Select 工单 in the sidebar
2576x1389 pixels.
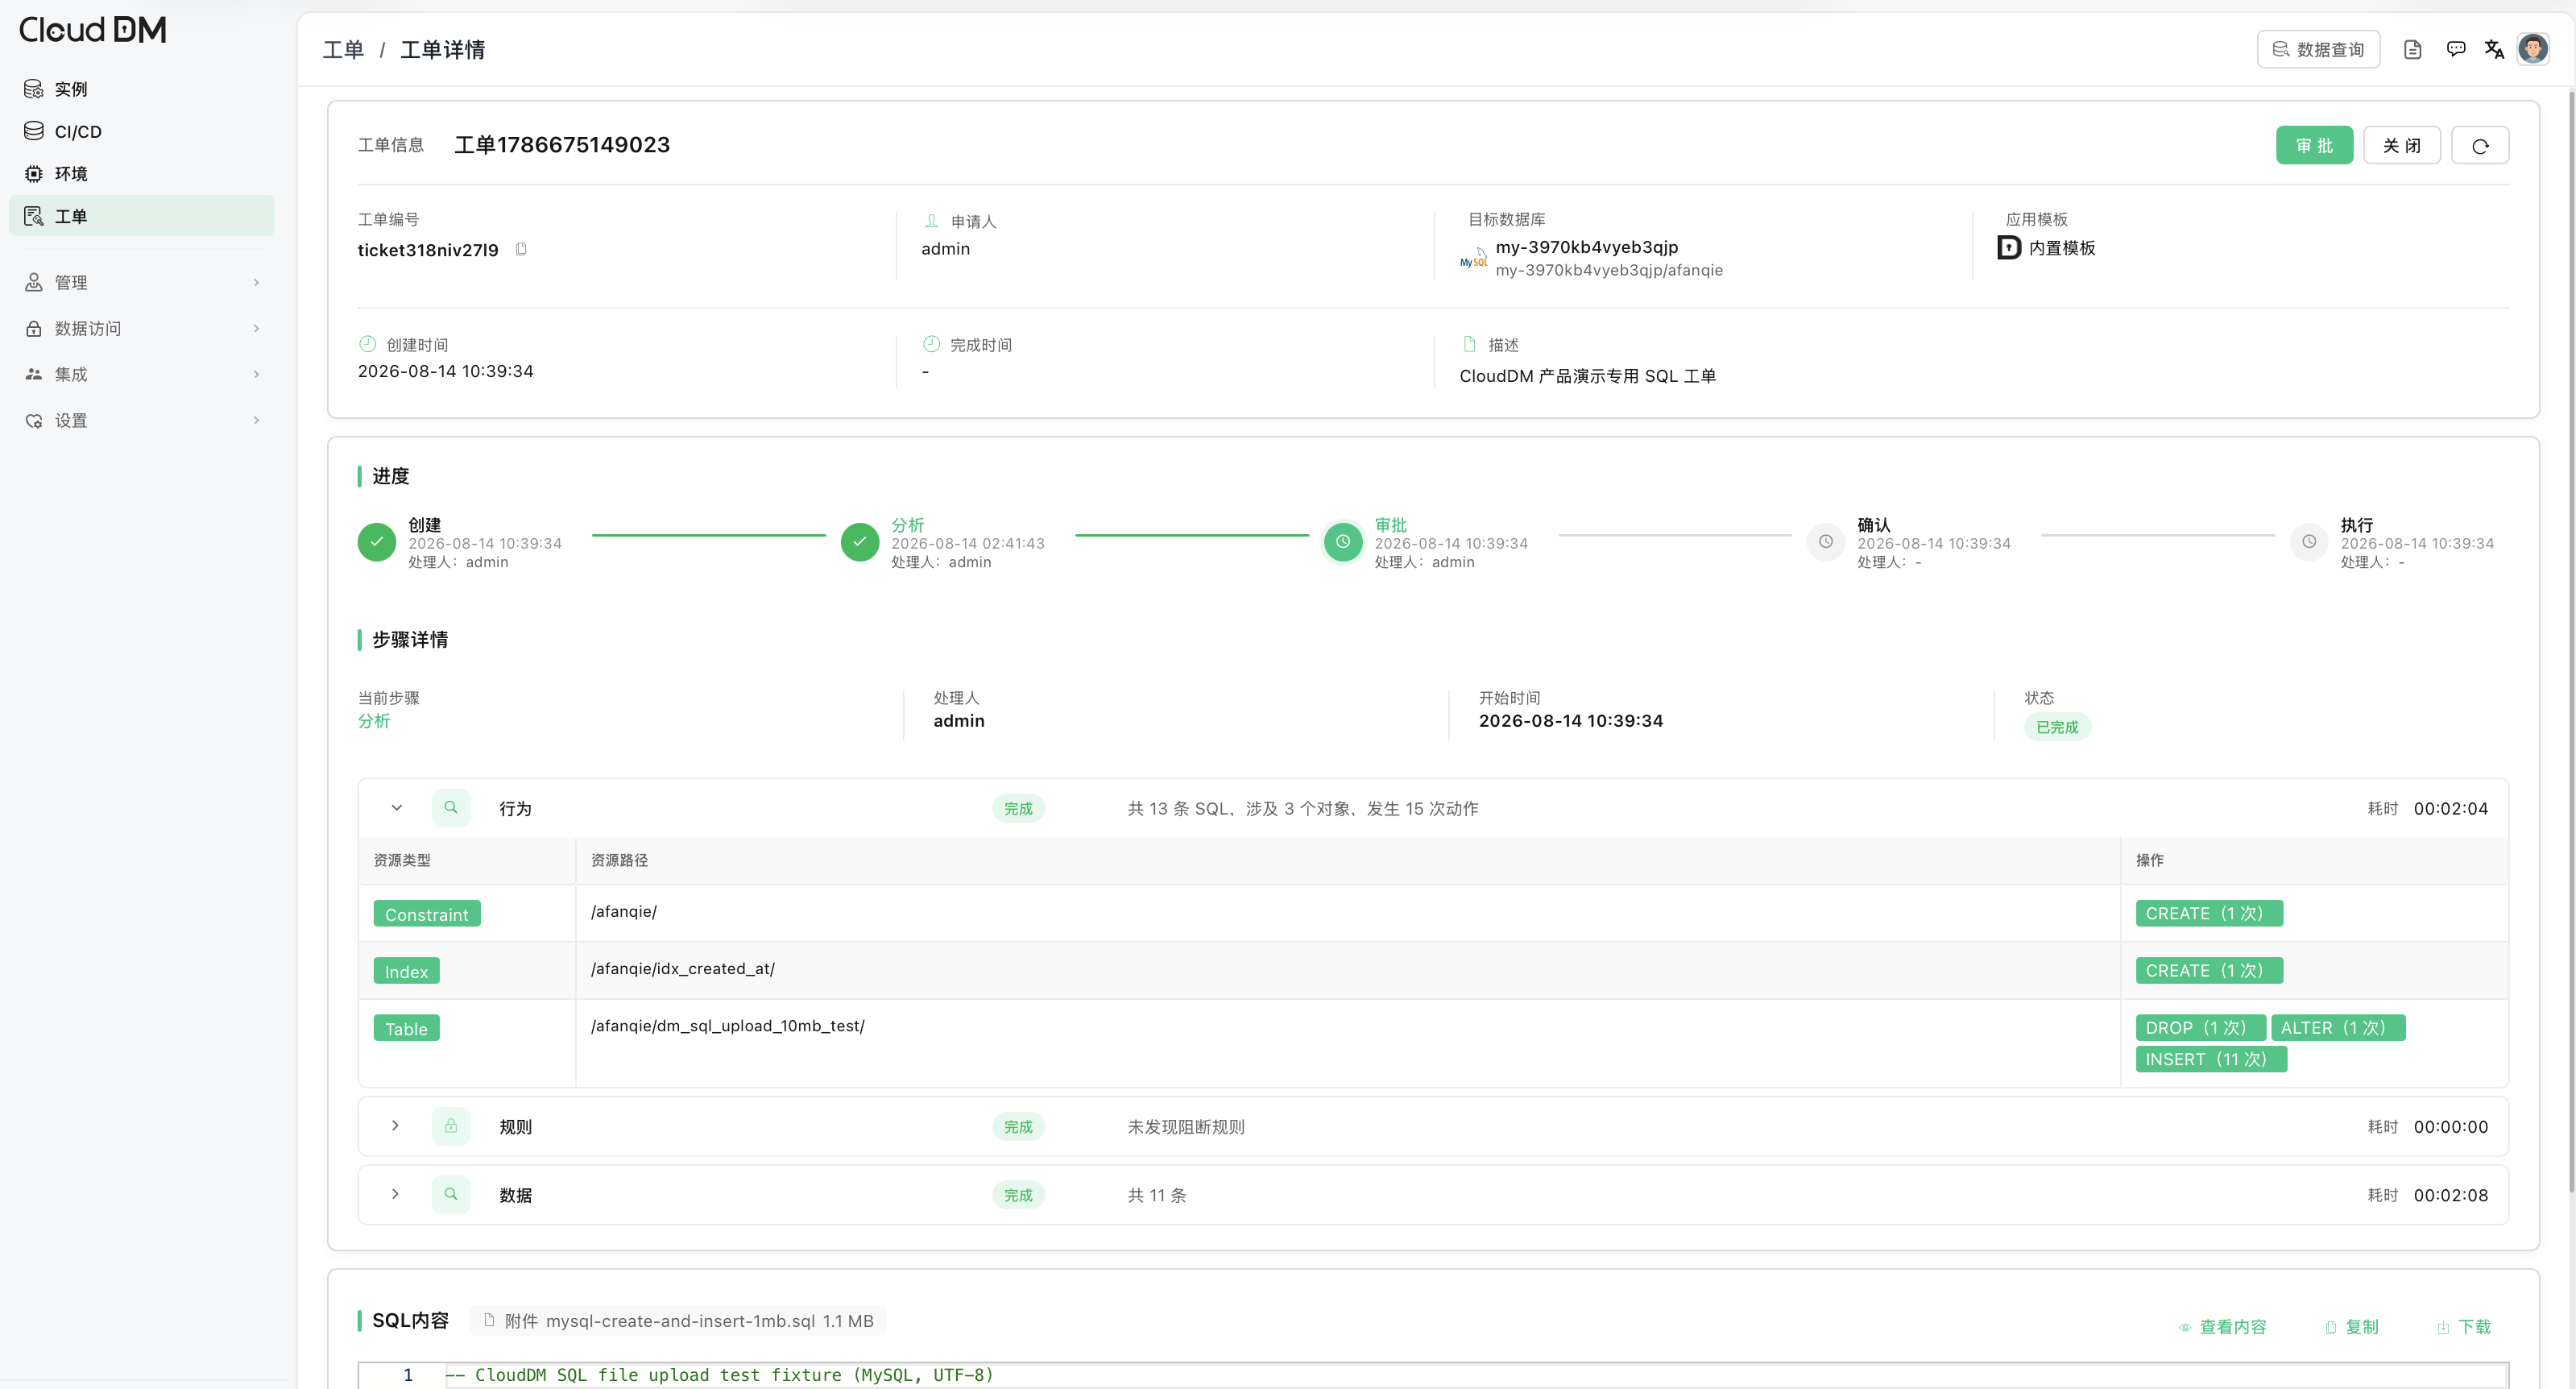coord(141,216)
